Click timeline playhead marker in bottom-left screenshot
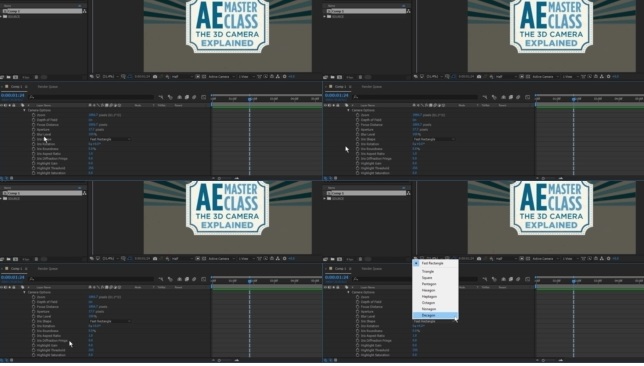The height and width of the screenshot is (366, 644). click(x=250, y=281)
